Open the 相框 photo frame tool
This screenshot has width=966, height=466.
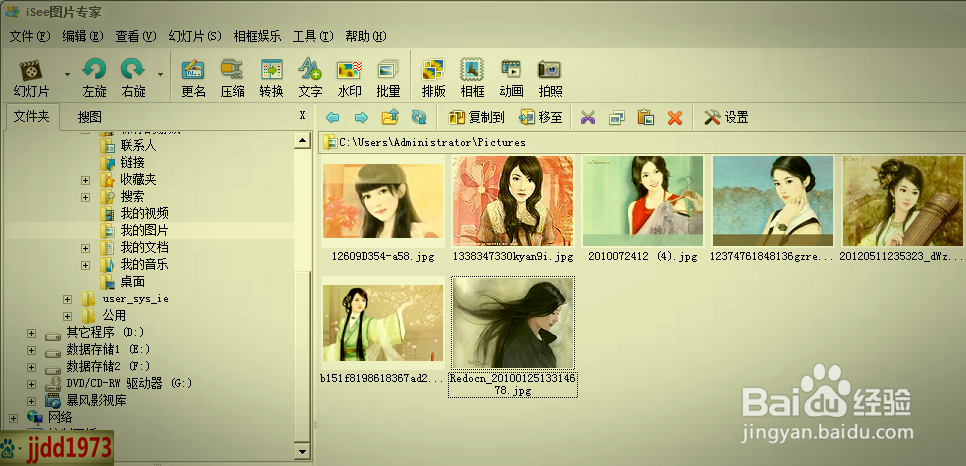pyautogui.click(x=473, y=78)
